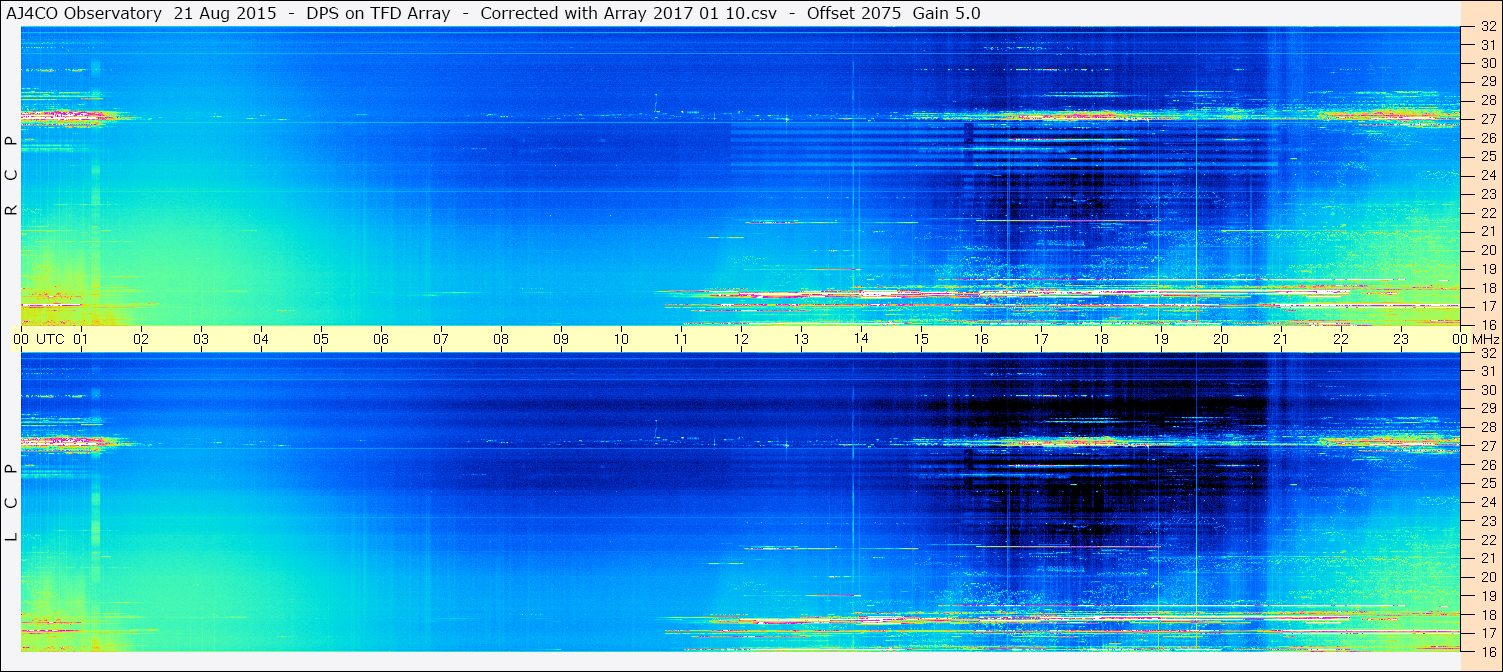The image size is (1503, 672).
Task: Select the 17 hour mark on time axis
Action: (x=1041, y=339)
